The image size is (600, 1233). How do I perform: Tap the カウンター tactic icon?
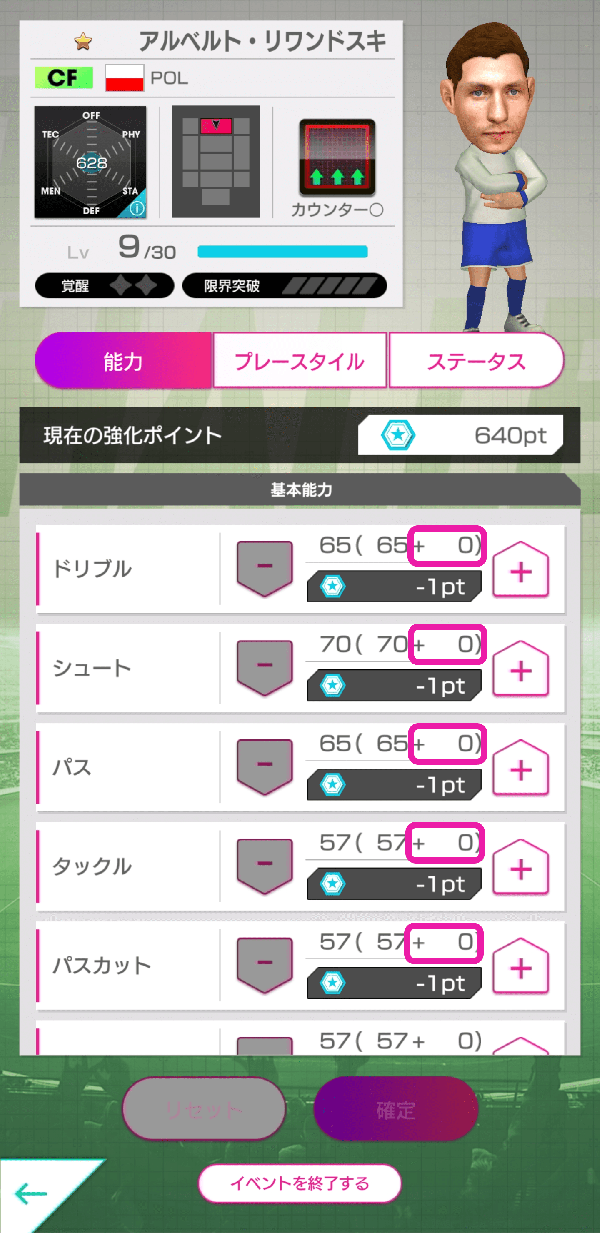337,158
